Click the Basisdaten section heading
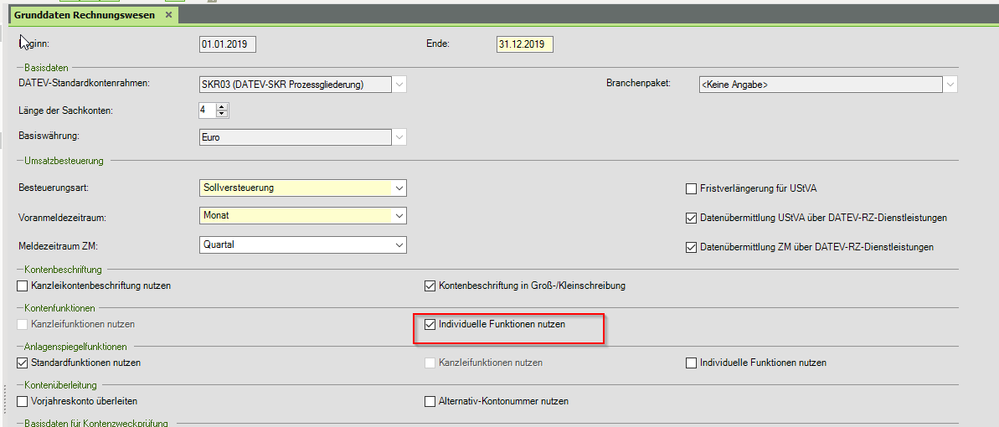Screen dimensions: 999x427 (46, 67)
